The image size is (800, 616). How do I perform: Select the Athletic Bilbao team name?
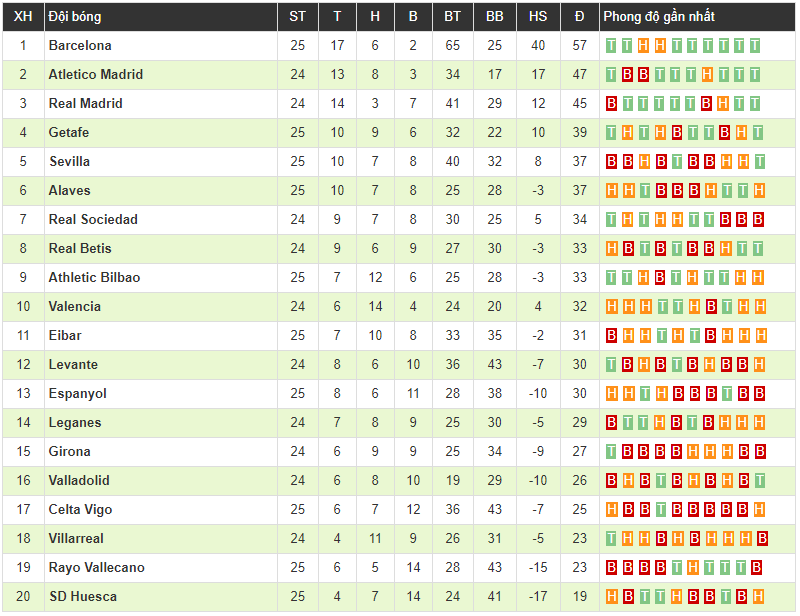click(94, 277)
